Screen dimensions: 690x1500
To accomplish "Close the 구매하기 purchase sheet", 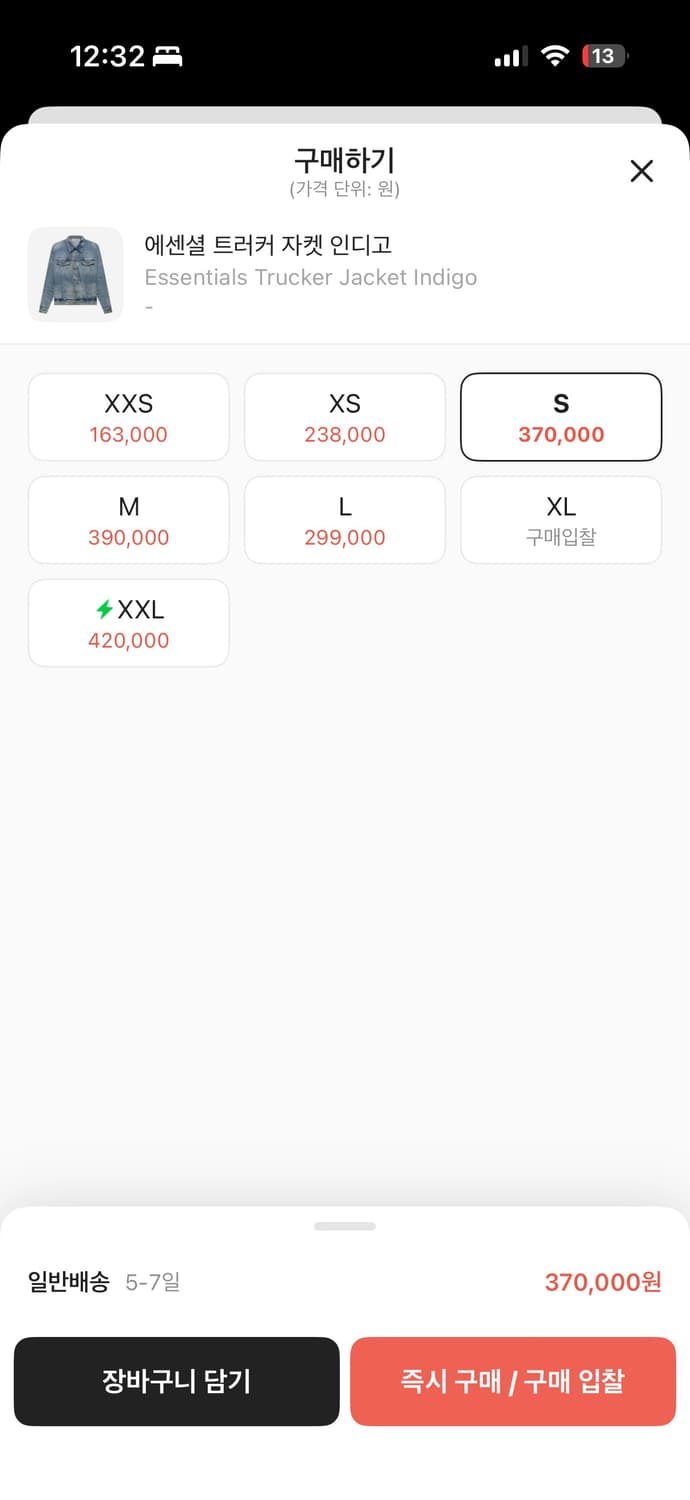I will (641, 171).
